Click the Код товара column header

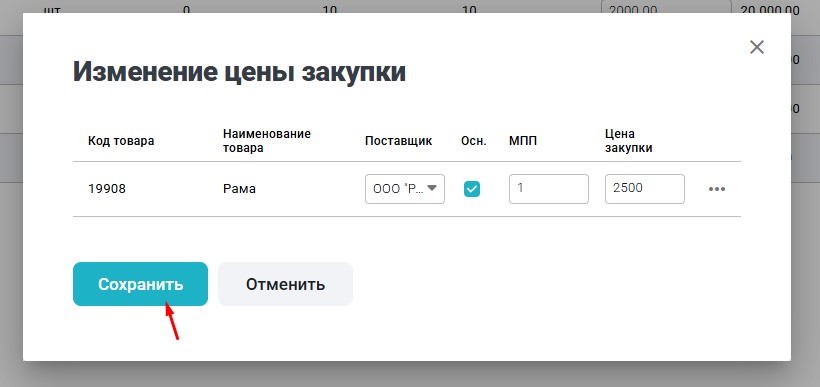tap(121, 141)
